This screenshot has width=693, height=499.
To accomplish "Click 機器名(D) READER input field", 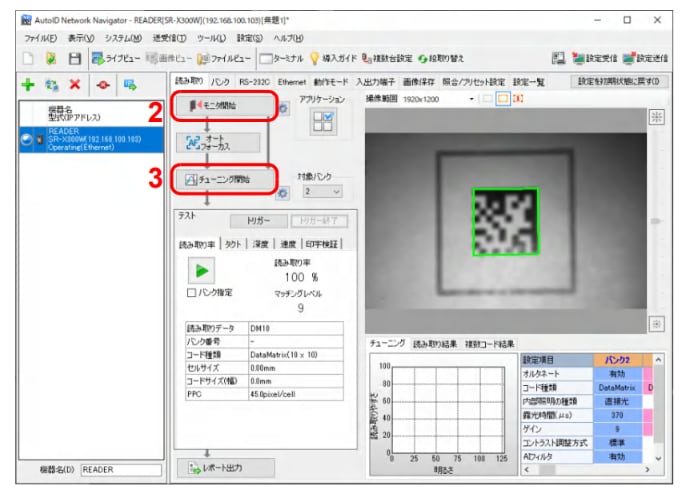I will coord(122,470).
